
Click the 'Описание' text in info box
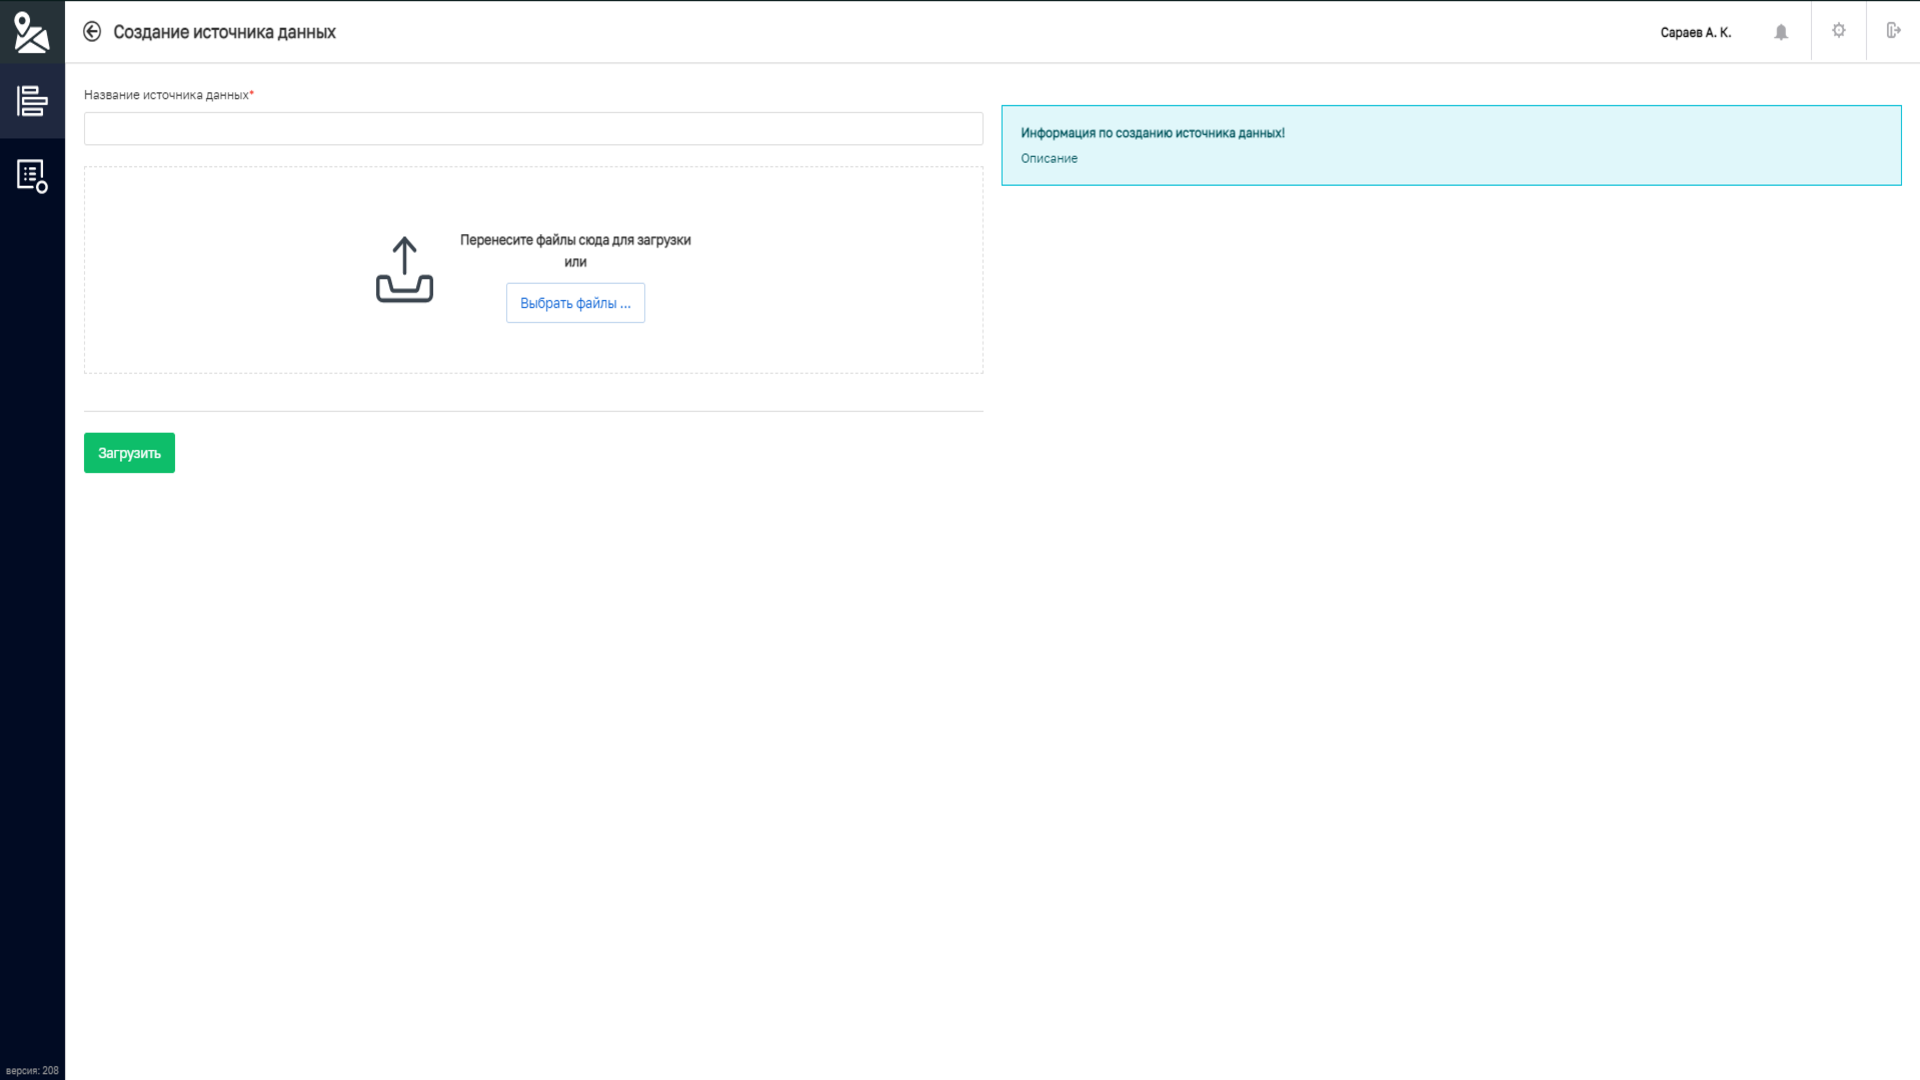tap(1049, 158)
